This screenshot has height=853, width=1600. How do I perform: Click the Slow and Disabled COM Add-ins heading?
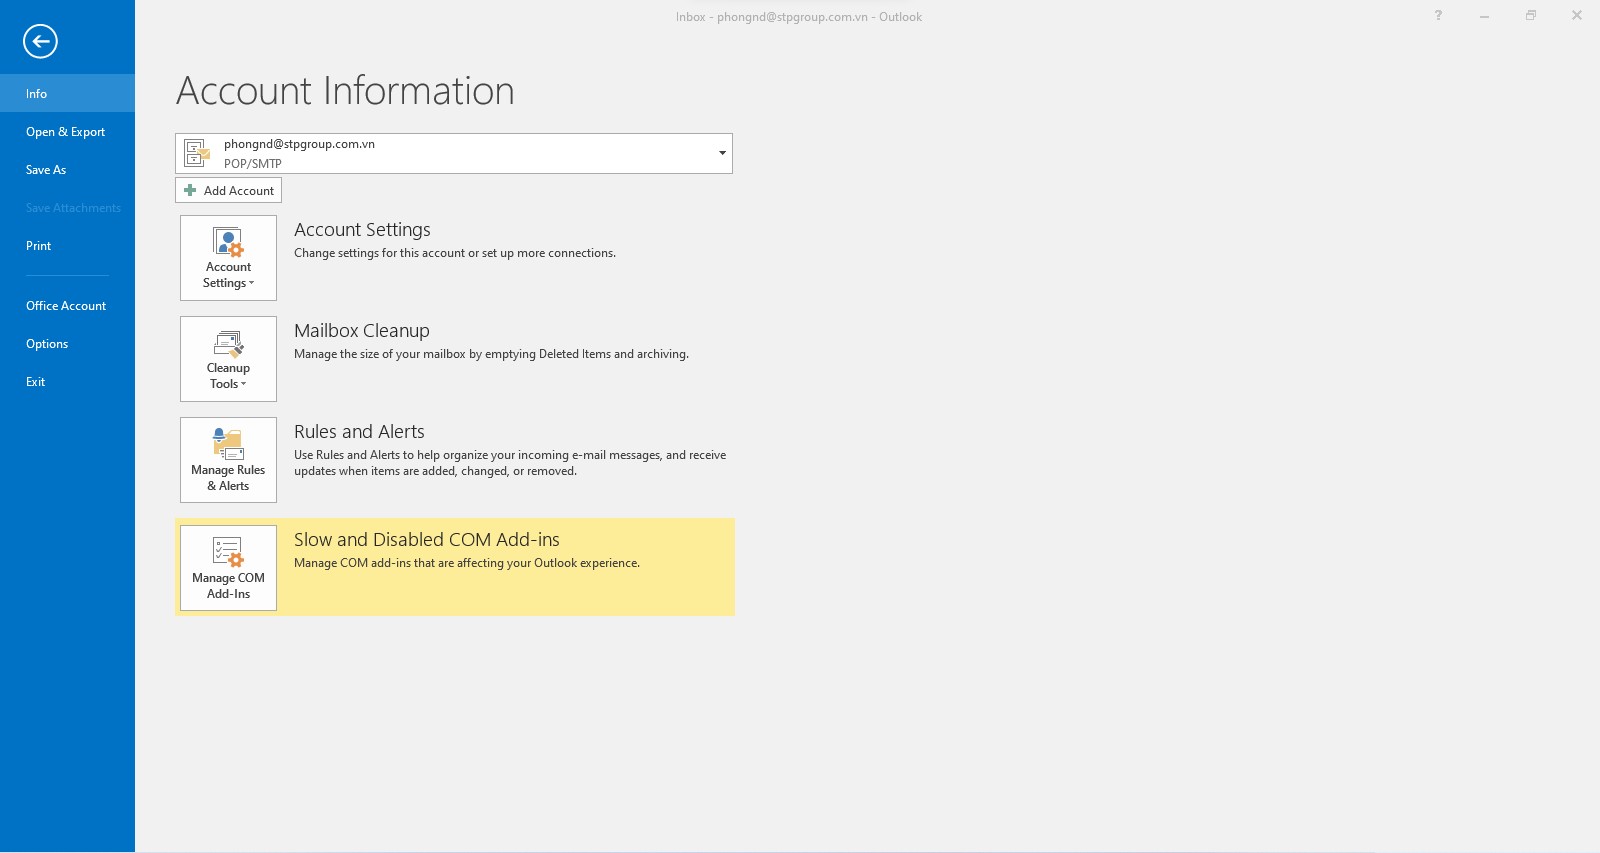point(426,540)
